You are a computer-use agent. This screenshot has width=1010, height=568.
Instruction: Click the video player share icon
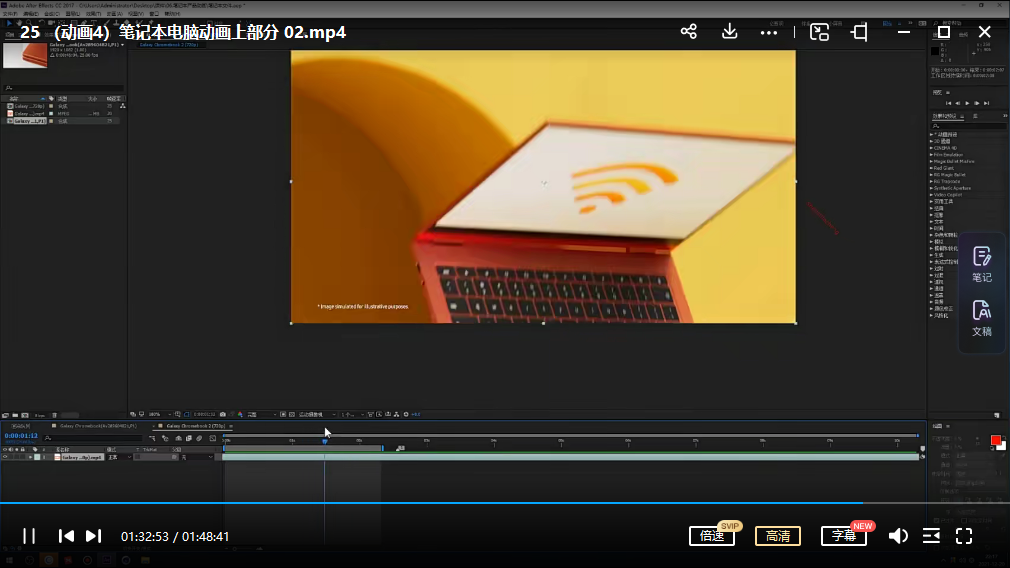[x=689, y=32]
